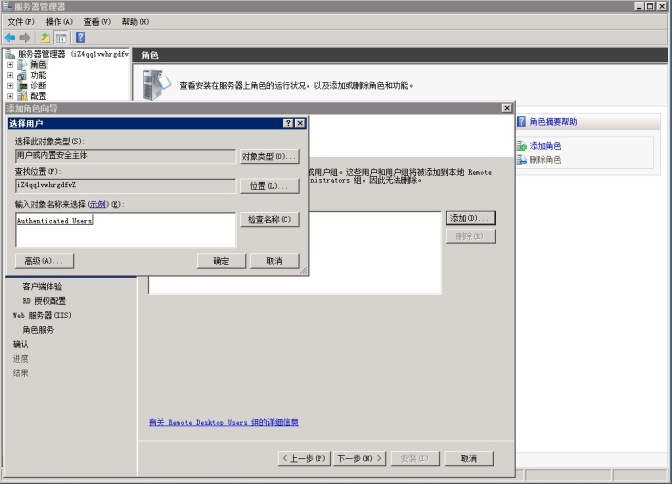The image size is (672, 484).
Task: Click the 诊断 tree node icon
Action: 22,86
